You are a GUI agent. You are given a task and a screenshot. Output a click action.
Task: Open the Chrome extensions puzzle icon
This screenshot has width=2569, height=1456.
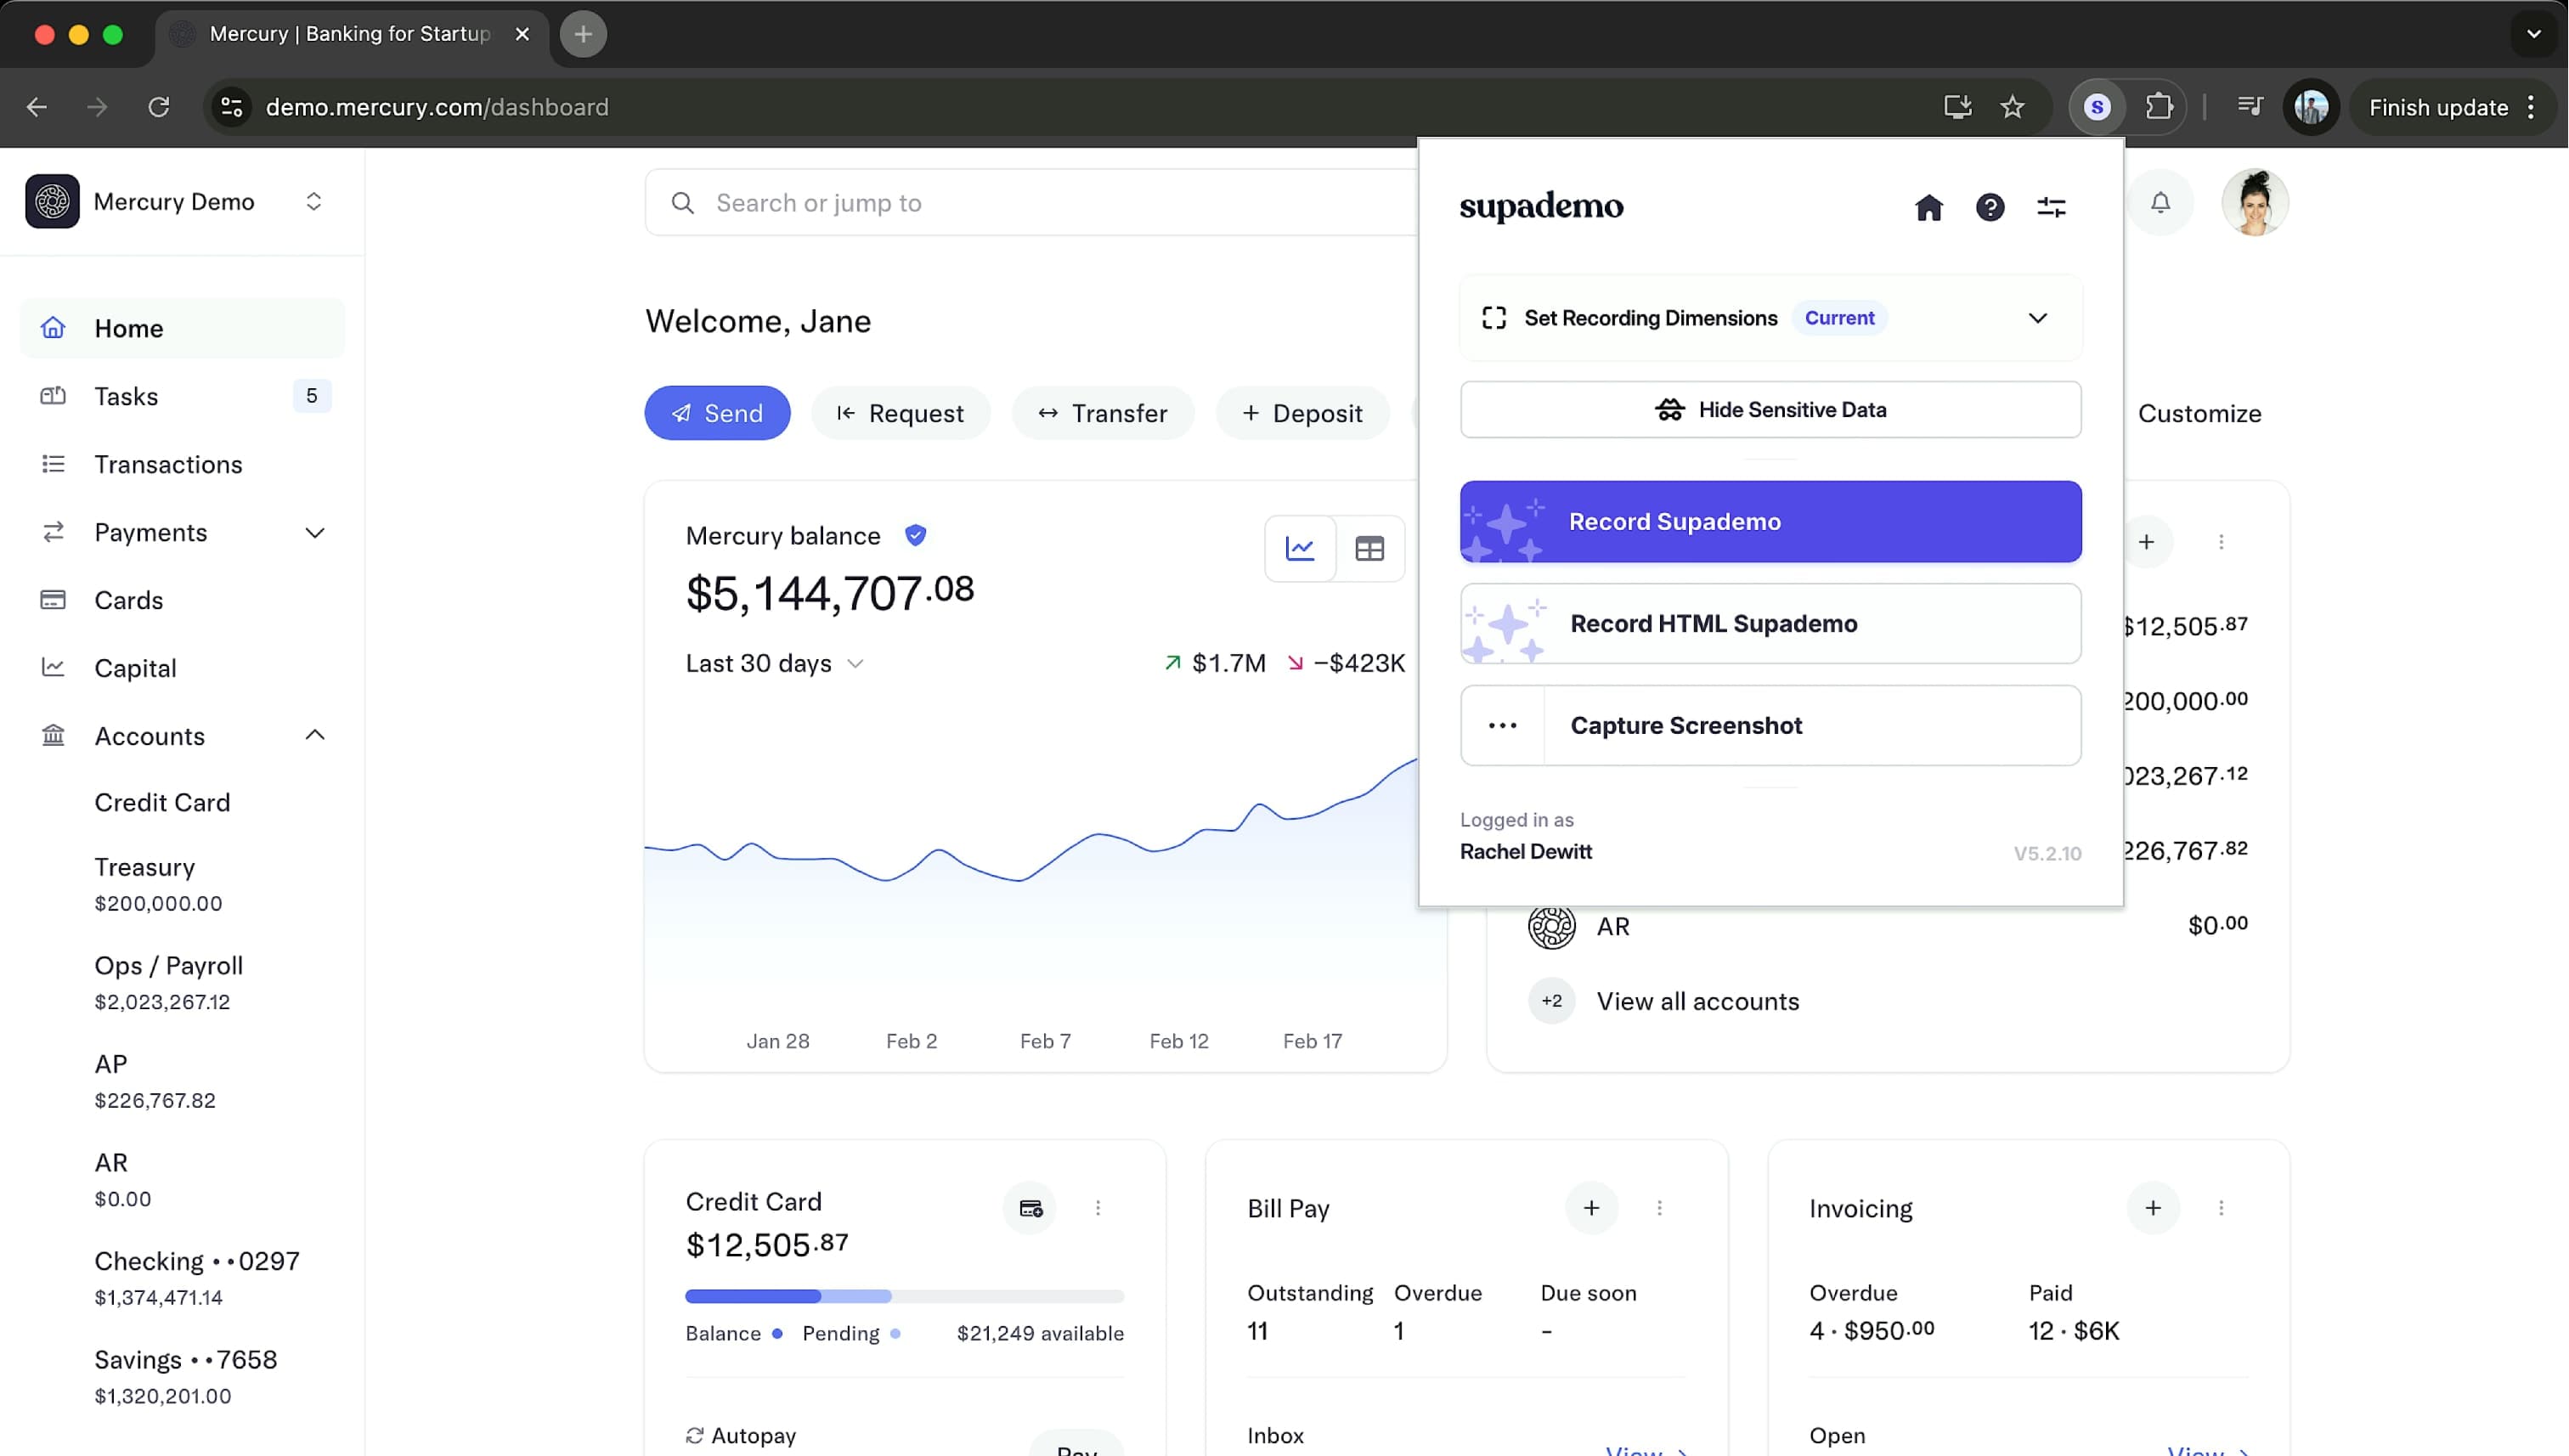[x=2159, y=107]
